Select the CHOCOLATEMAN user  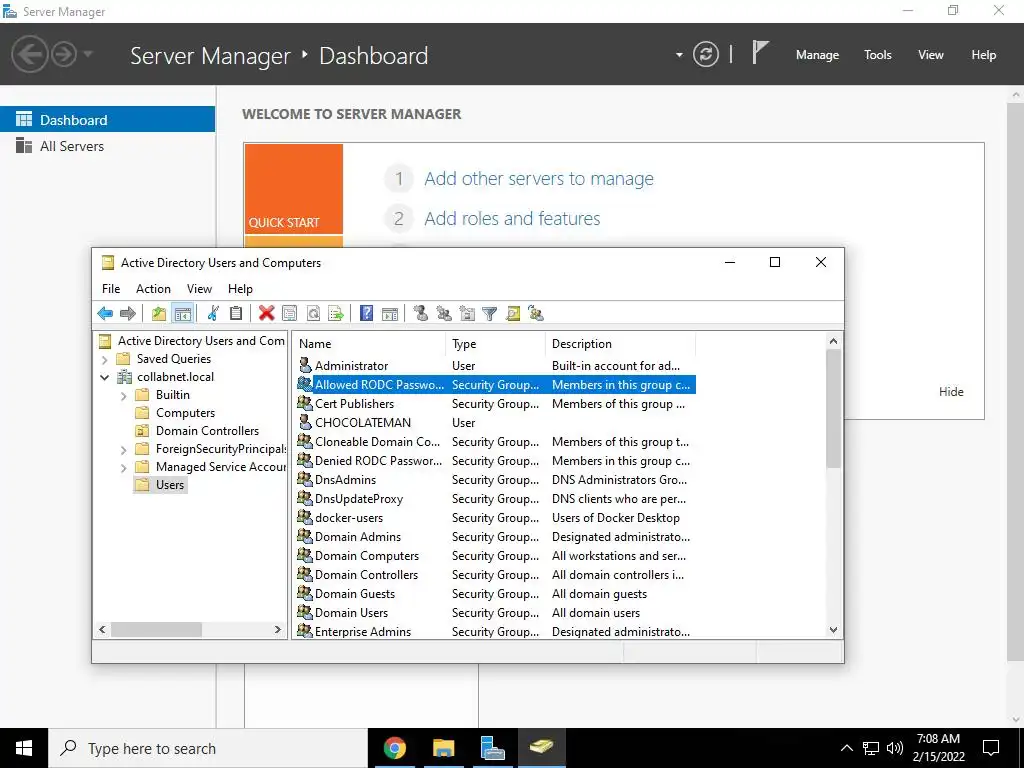(x=362, y=423)
